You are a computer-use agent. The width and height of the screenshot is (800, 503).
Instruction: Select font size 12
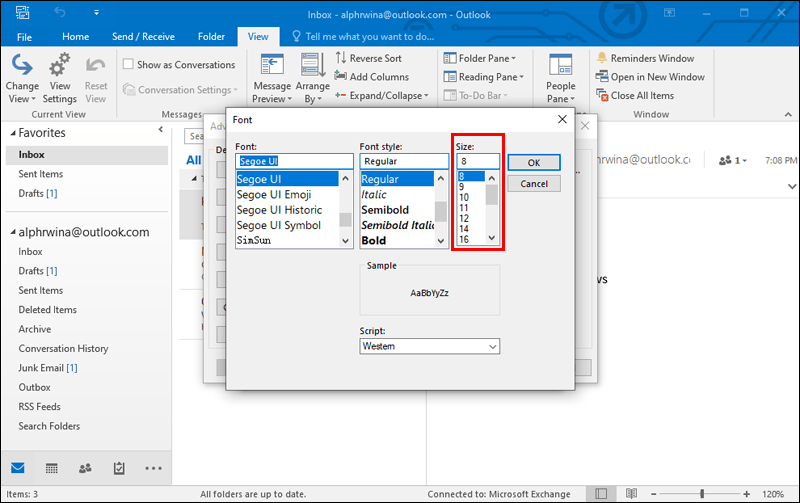click(471, 218)
